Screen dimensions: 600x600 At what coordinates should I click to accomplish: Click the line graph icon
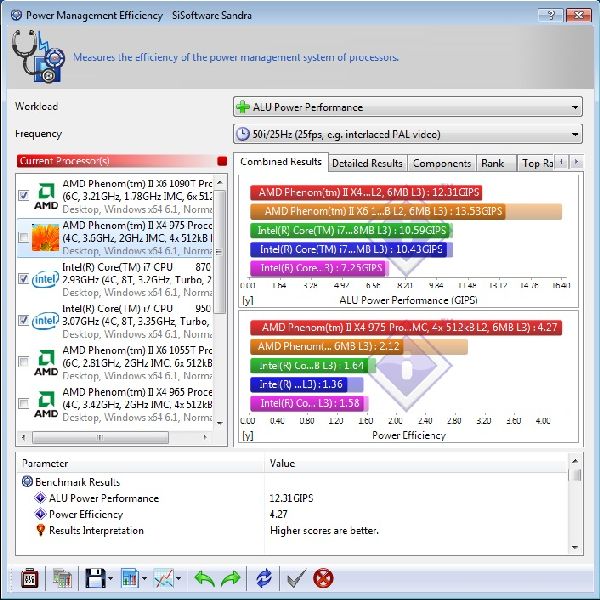pyautogui.click(x=164, y=578)
